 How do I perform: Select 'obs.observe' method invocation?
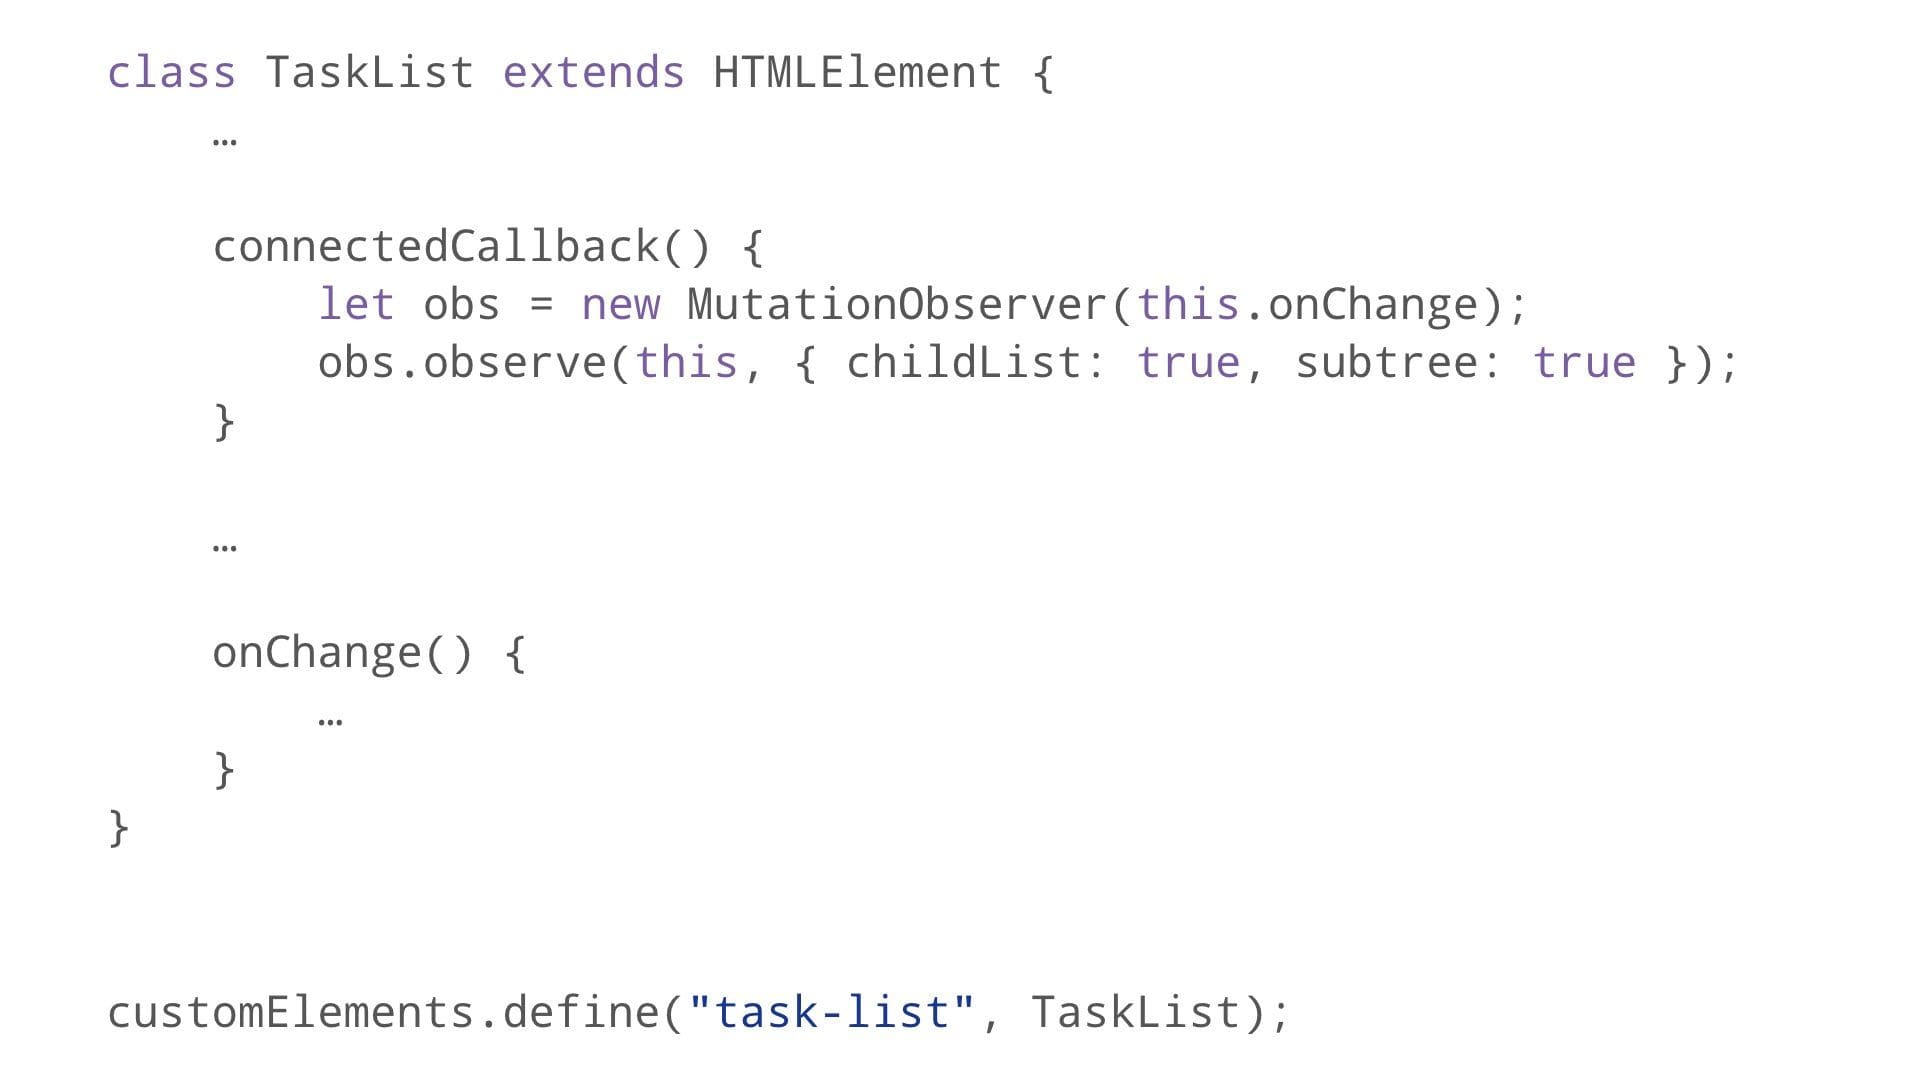[x=462, y=361]
